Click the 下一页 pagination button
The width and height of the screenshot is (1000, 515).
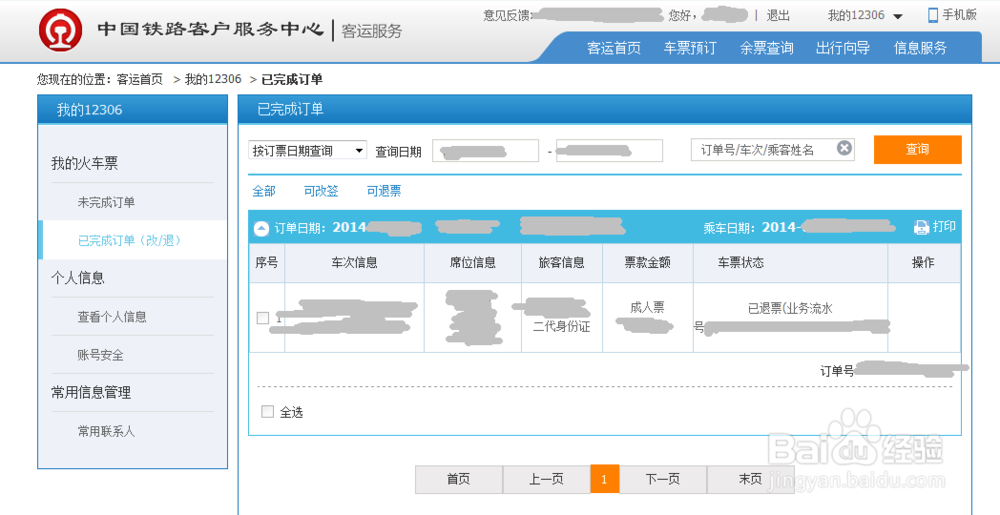tap(663, 479)
